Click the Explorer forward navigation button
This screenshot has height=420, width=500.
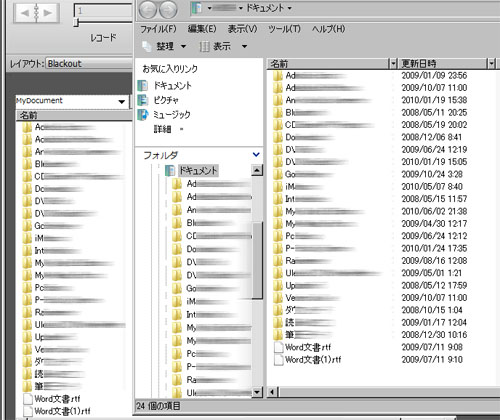click(x=168, y=10)
